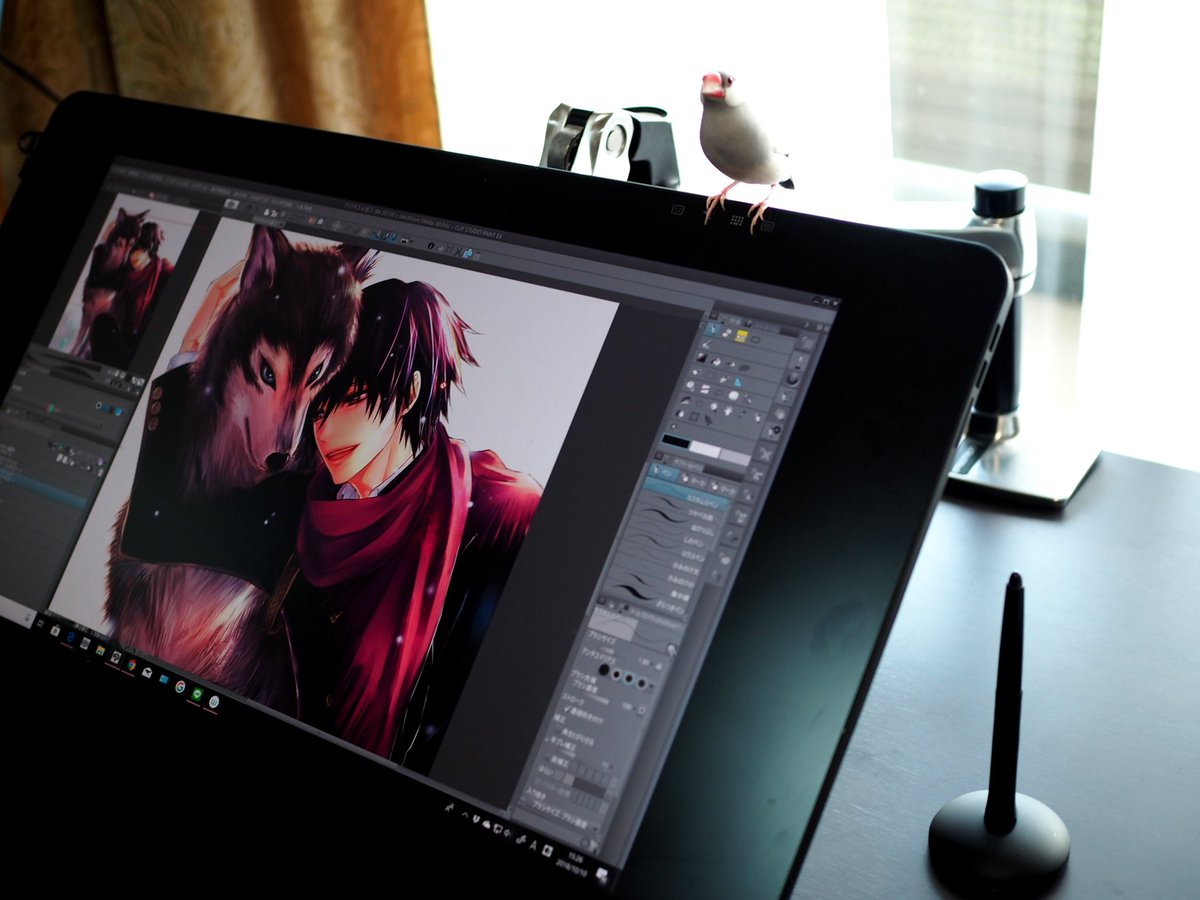Open the Clip Studio icon on the taskbar
This screenshot has width=1200, height=900.
pyautogui.click(x=116, y=657)
